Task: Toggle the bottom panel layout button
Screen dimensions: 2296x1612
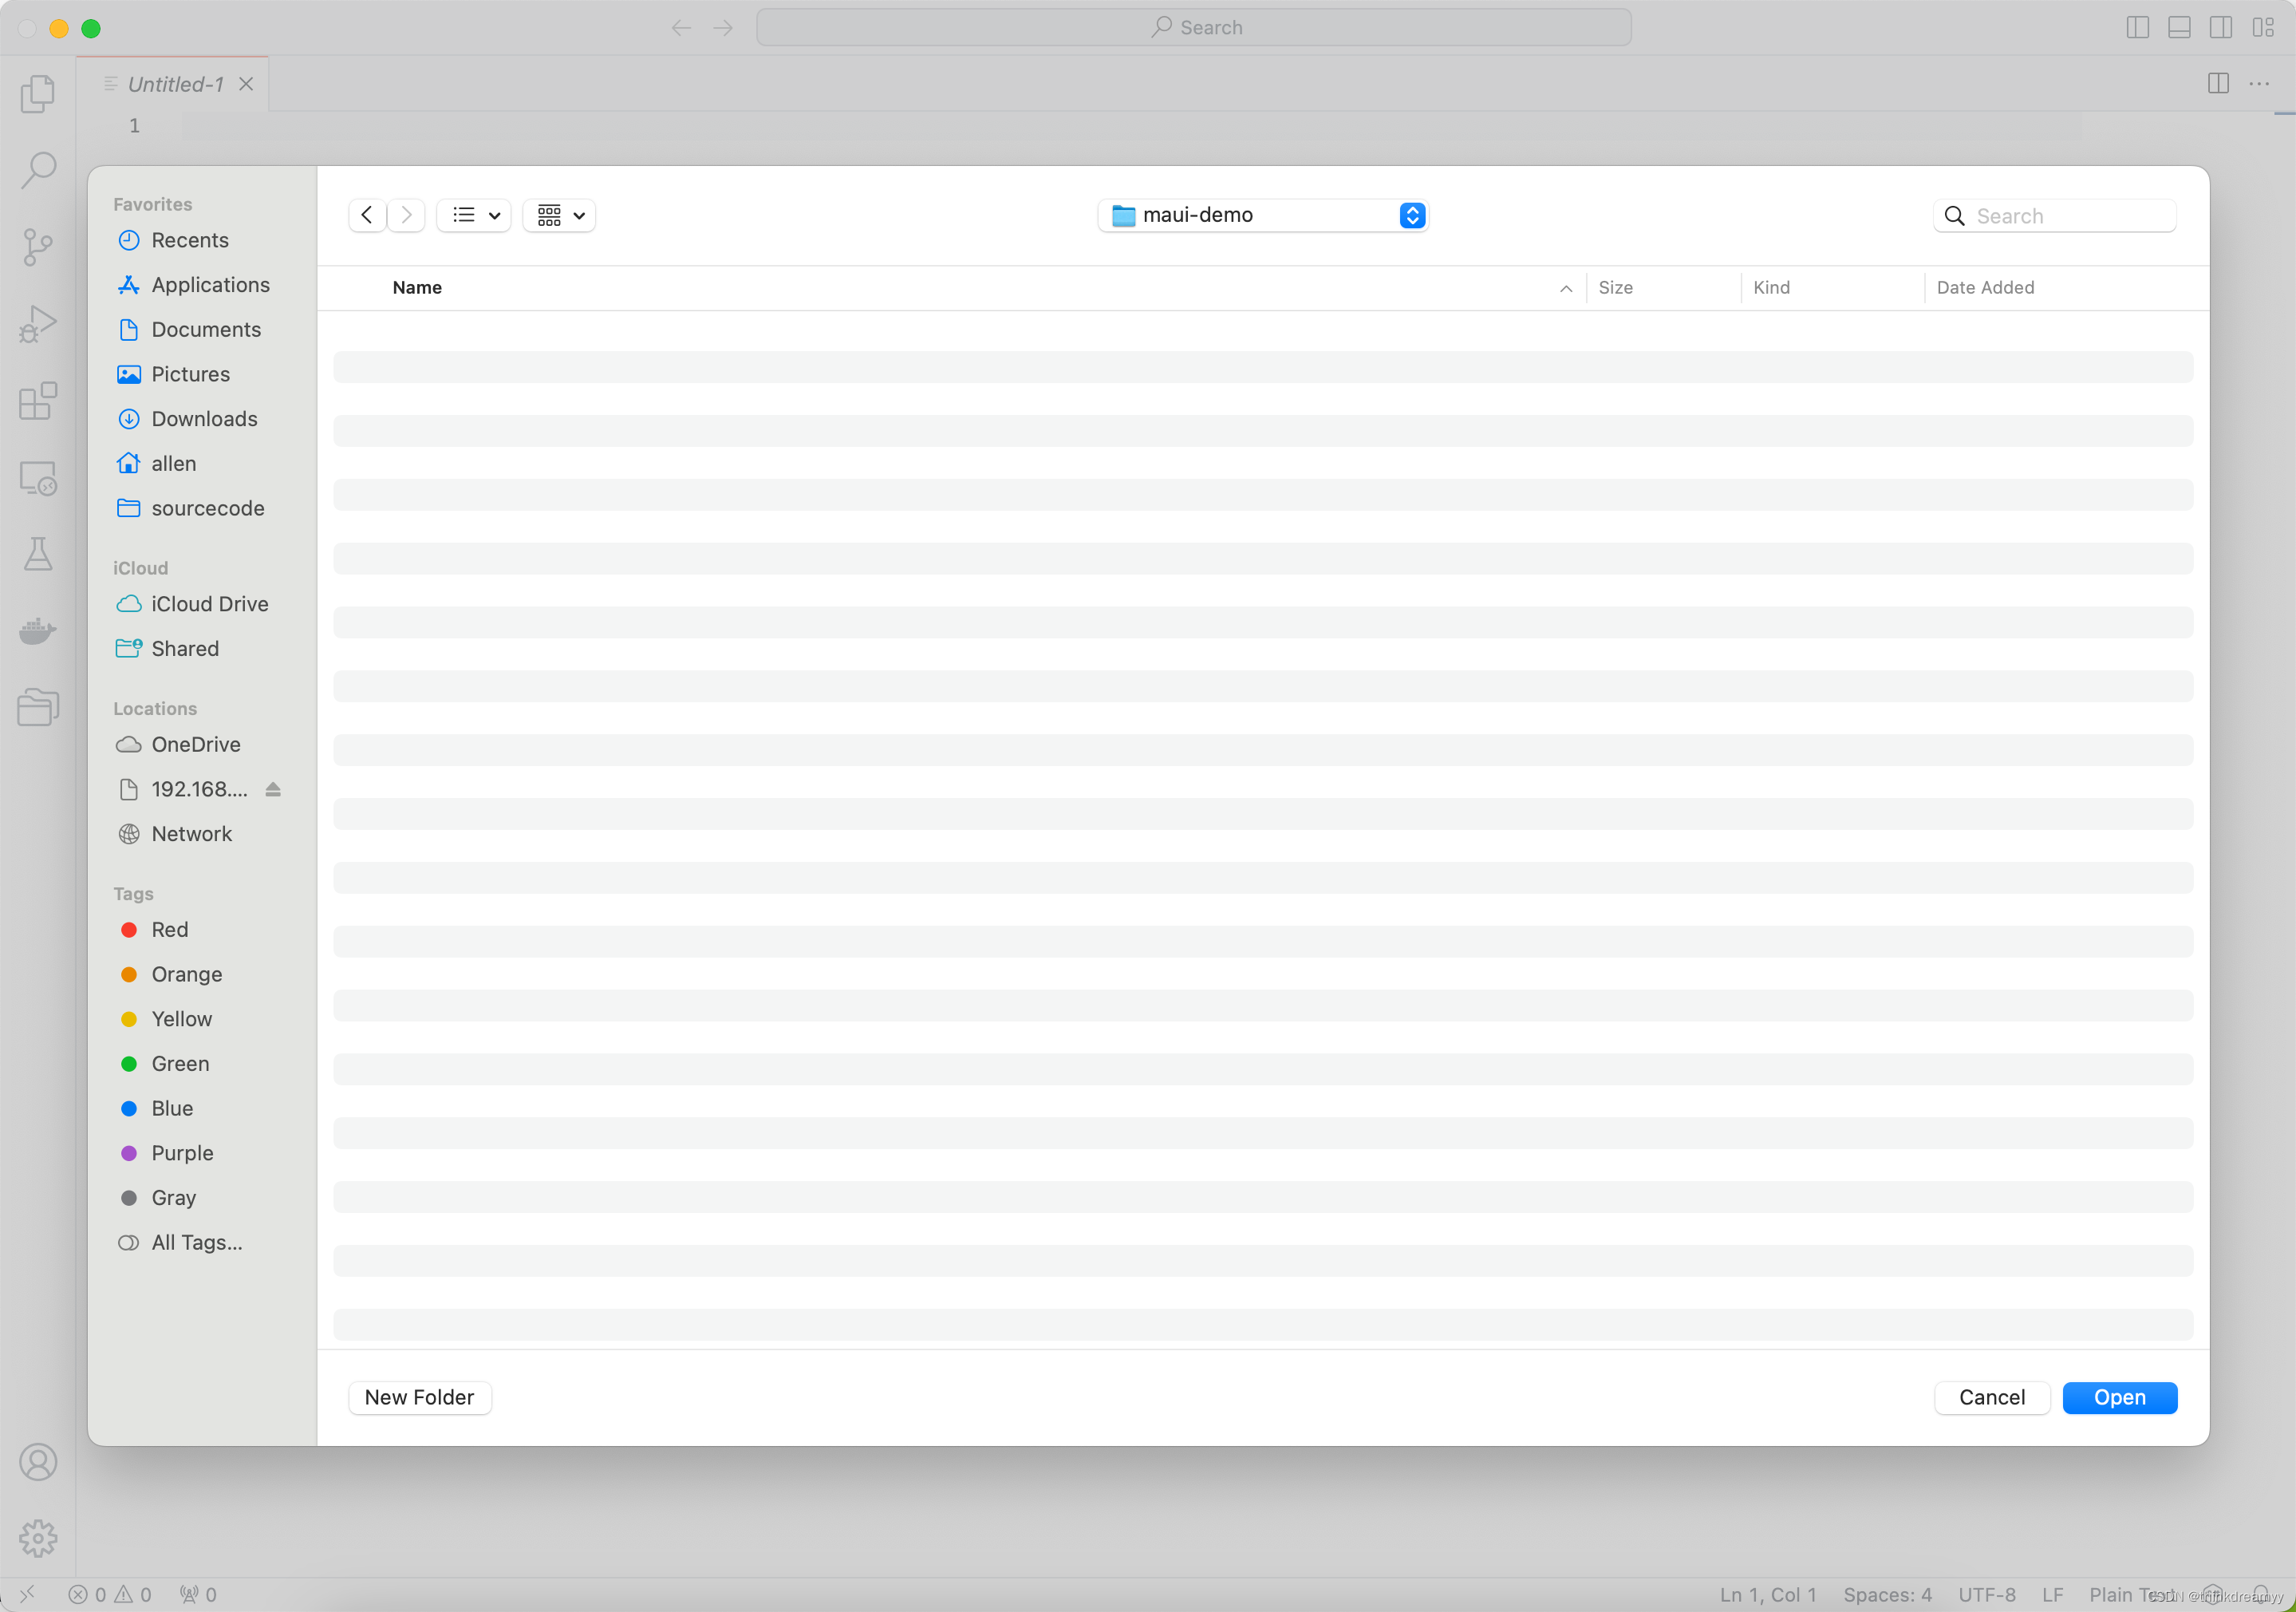Action: pyautogui.click(x=2179, y=28)
